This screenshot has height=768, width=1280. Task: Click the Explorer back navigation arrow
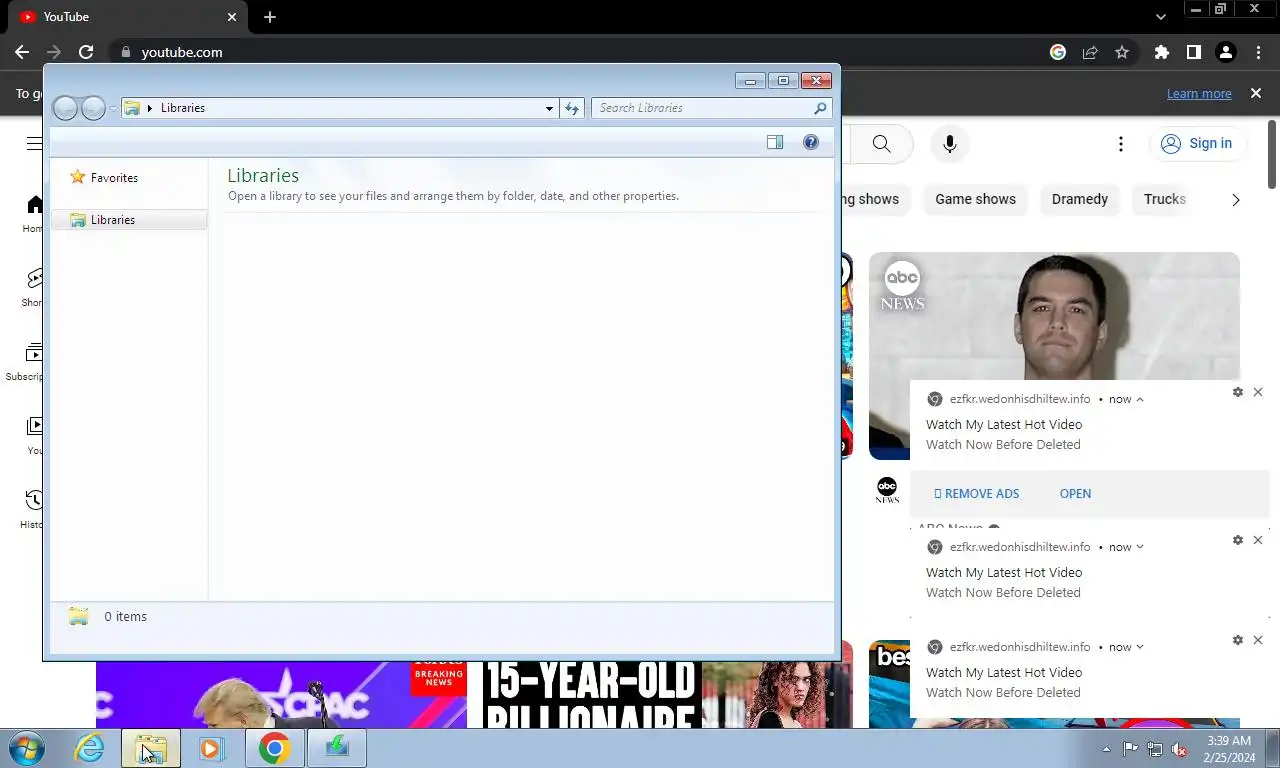65,108
